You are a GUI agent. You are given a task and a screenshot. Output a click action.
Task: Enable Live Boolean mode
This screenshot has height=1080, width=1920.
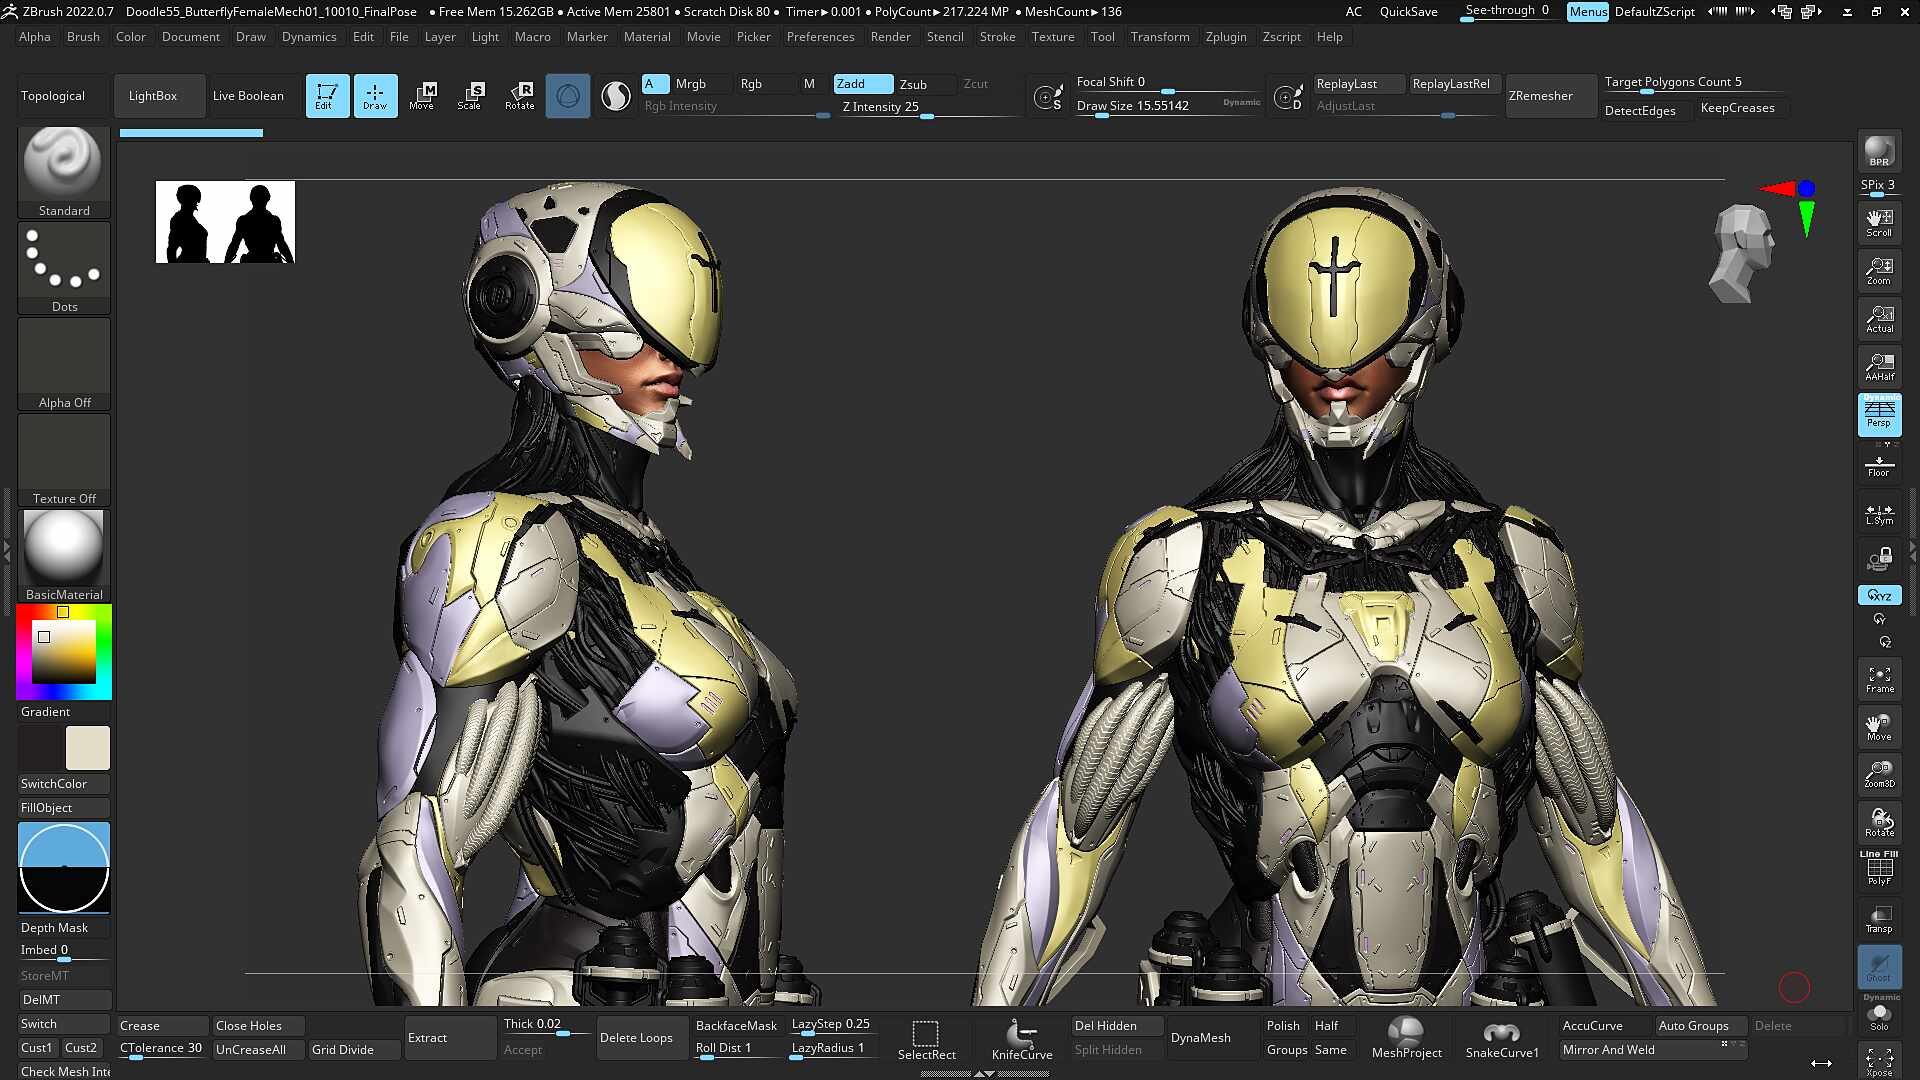[248, 96]
